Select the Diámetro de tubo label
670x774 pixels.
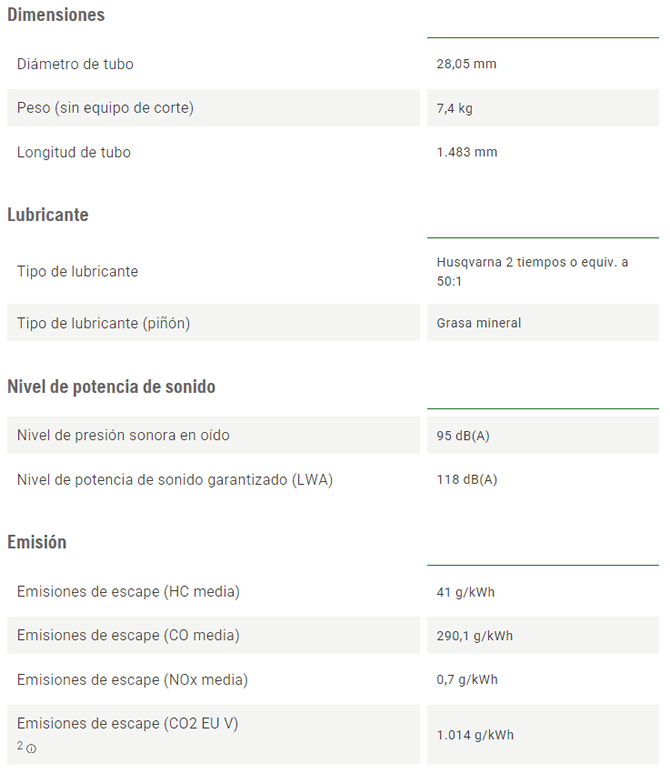point(75,64)
